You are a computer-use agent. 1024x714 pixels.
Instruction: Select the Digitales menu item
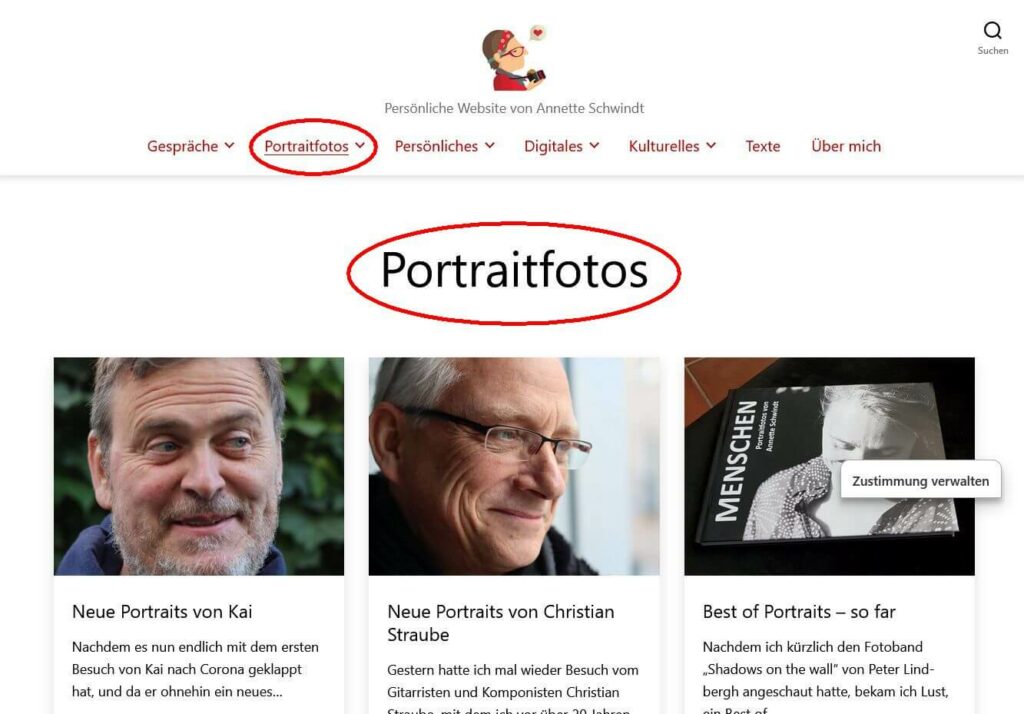tap(553, 146)
